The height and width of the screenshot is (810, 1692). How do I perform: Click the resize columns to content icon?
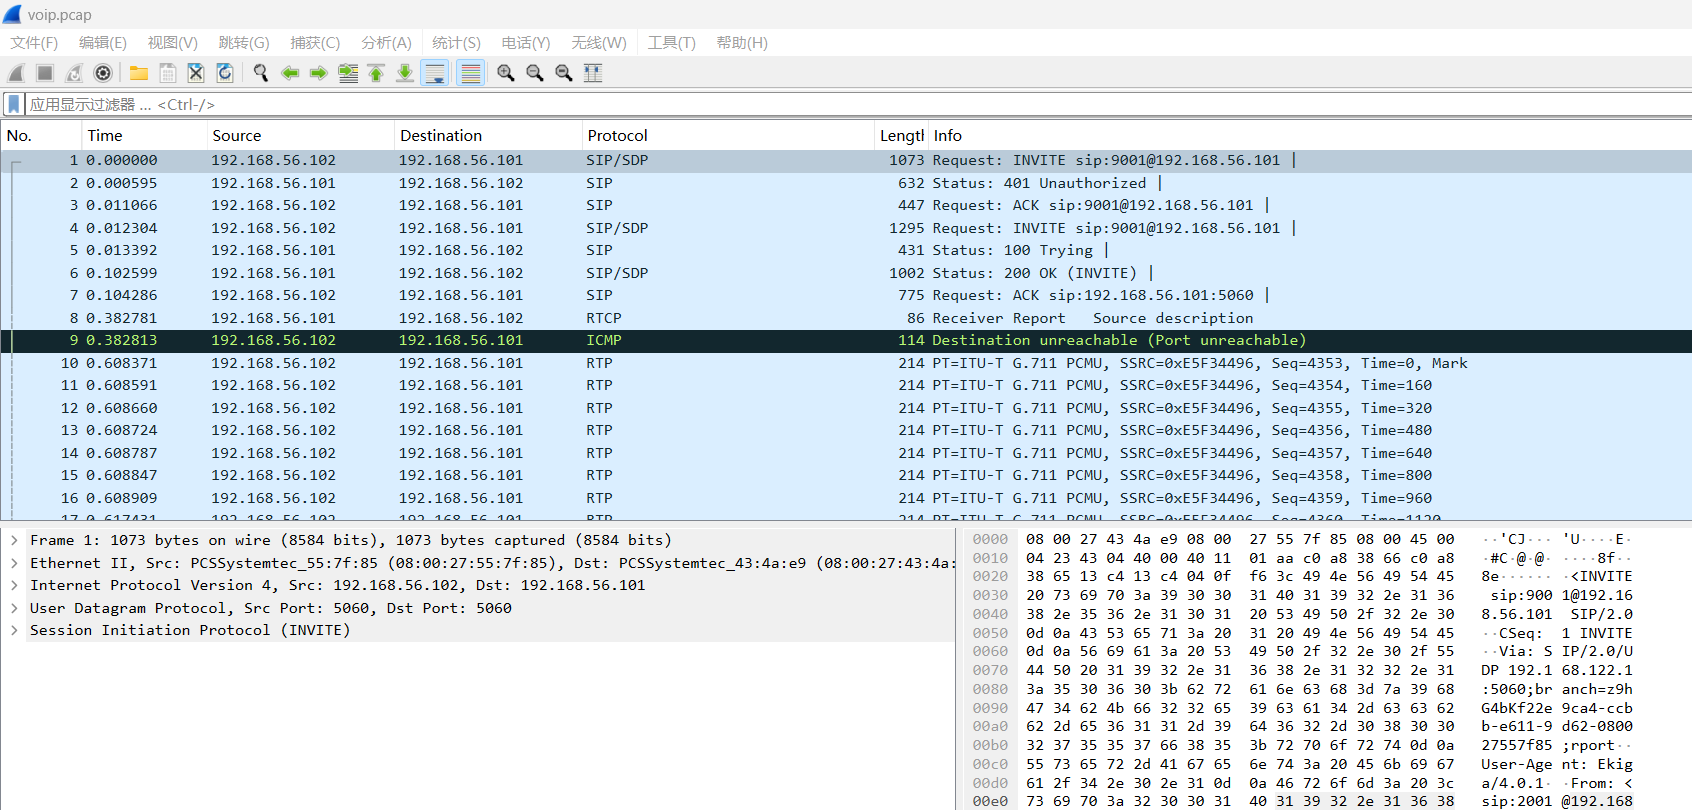[x=593, y=73]
